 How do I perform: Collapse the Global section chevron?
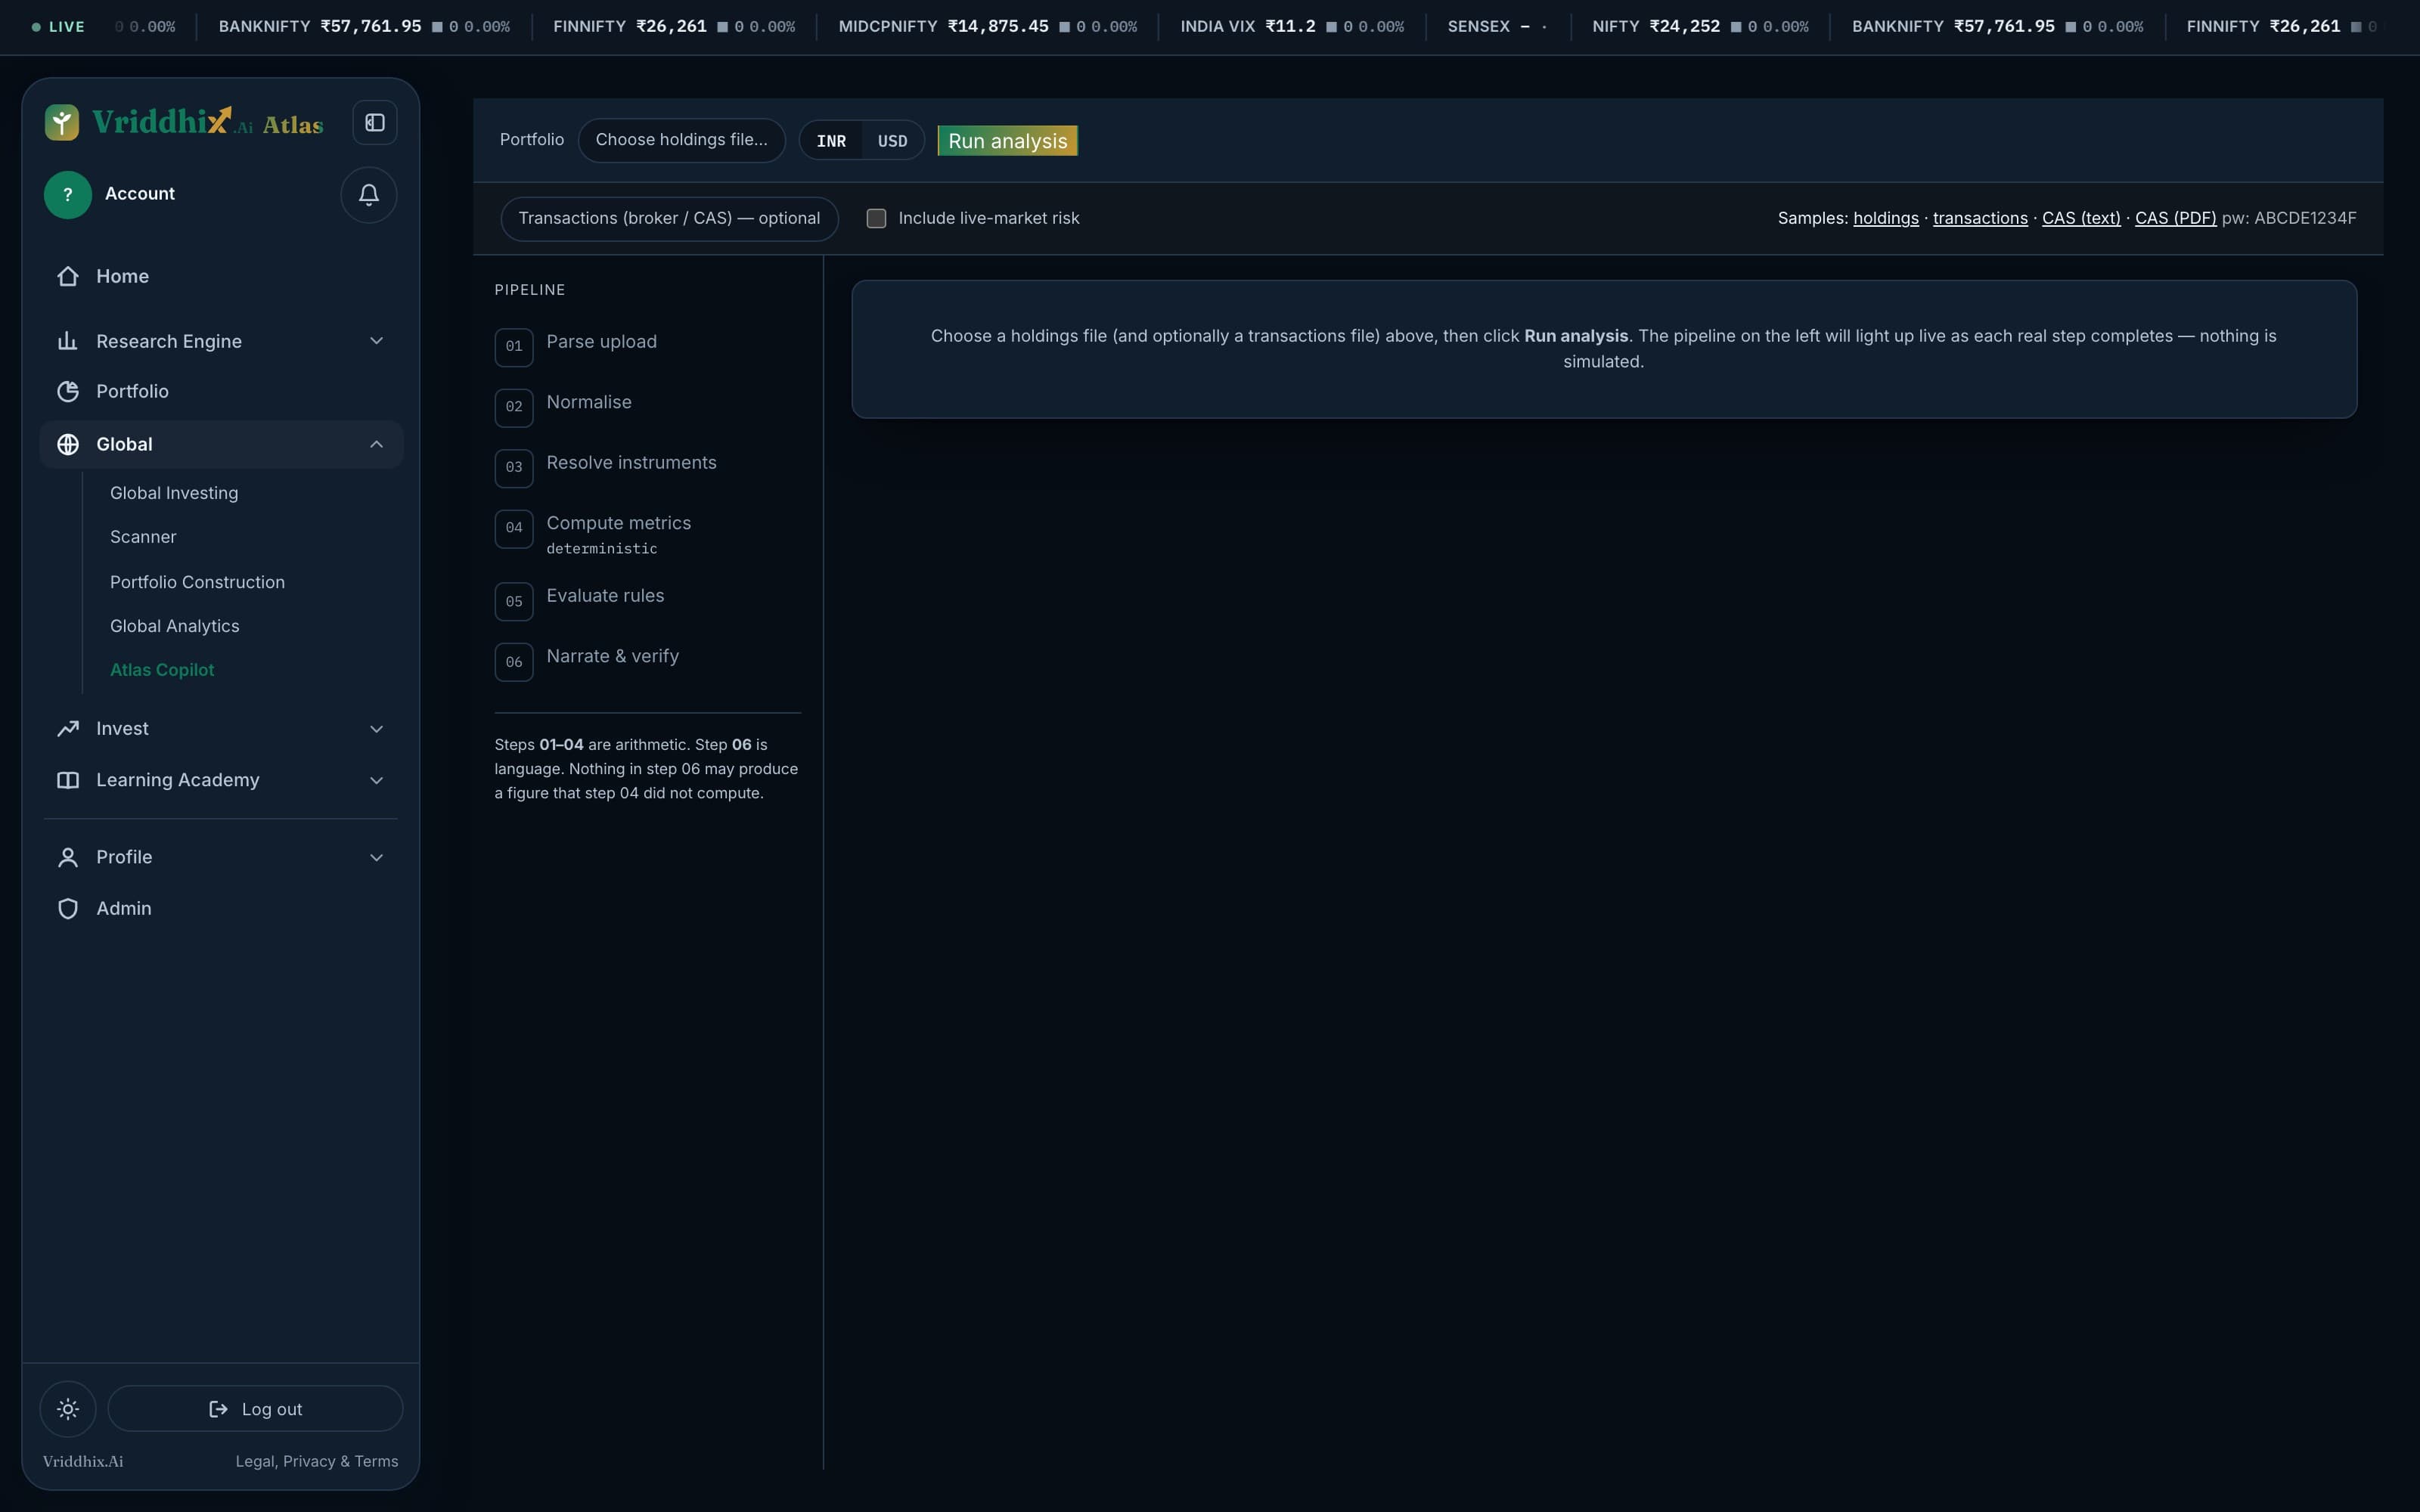pos(377,444)
